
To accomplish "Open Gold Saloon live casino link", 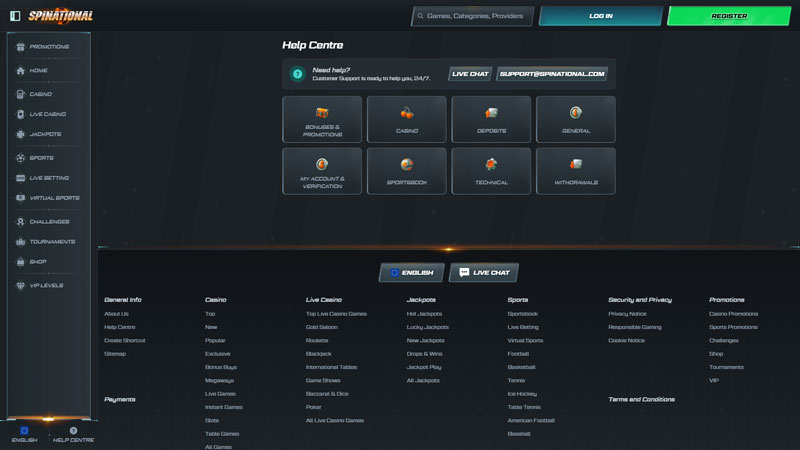I will 322,327.
